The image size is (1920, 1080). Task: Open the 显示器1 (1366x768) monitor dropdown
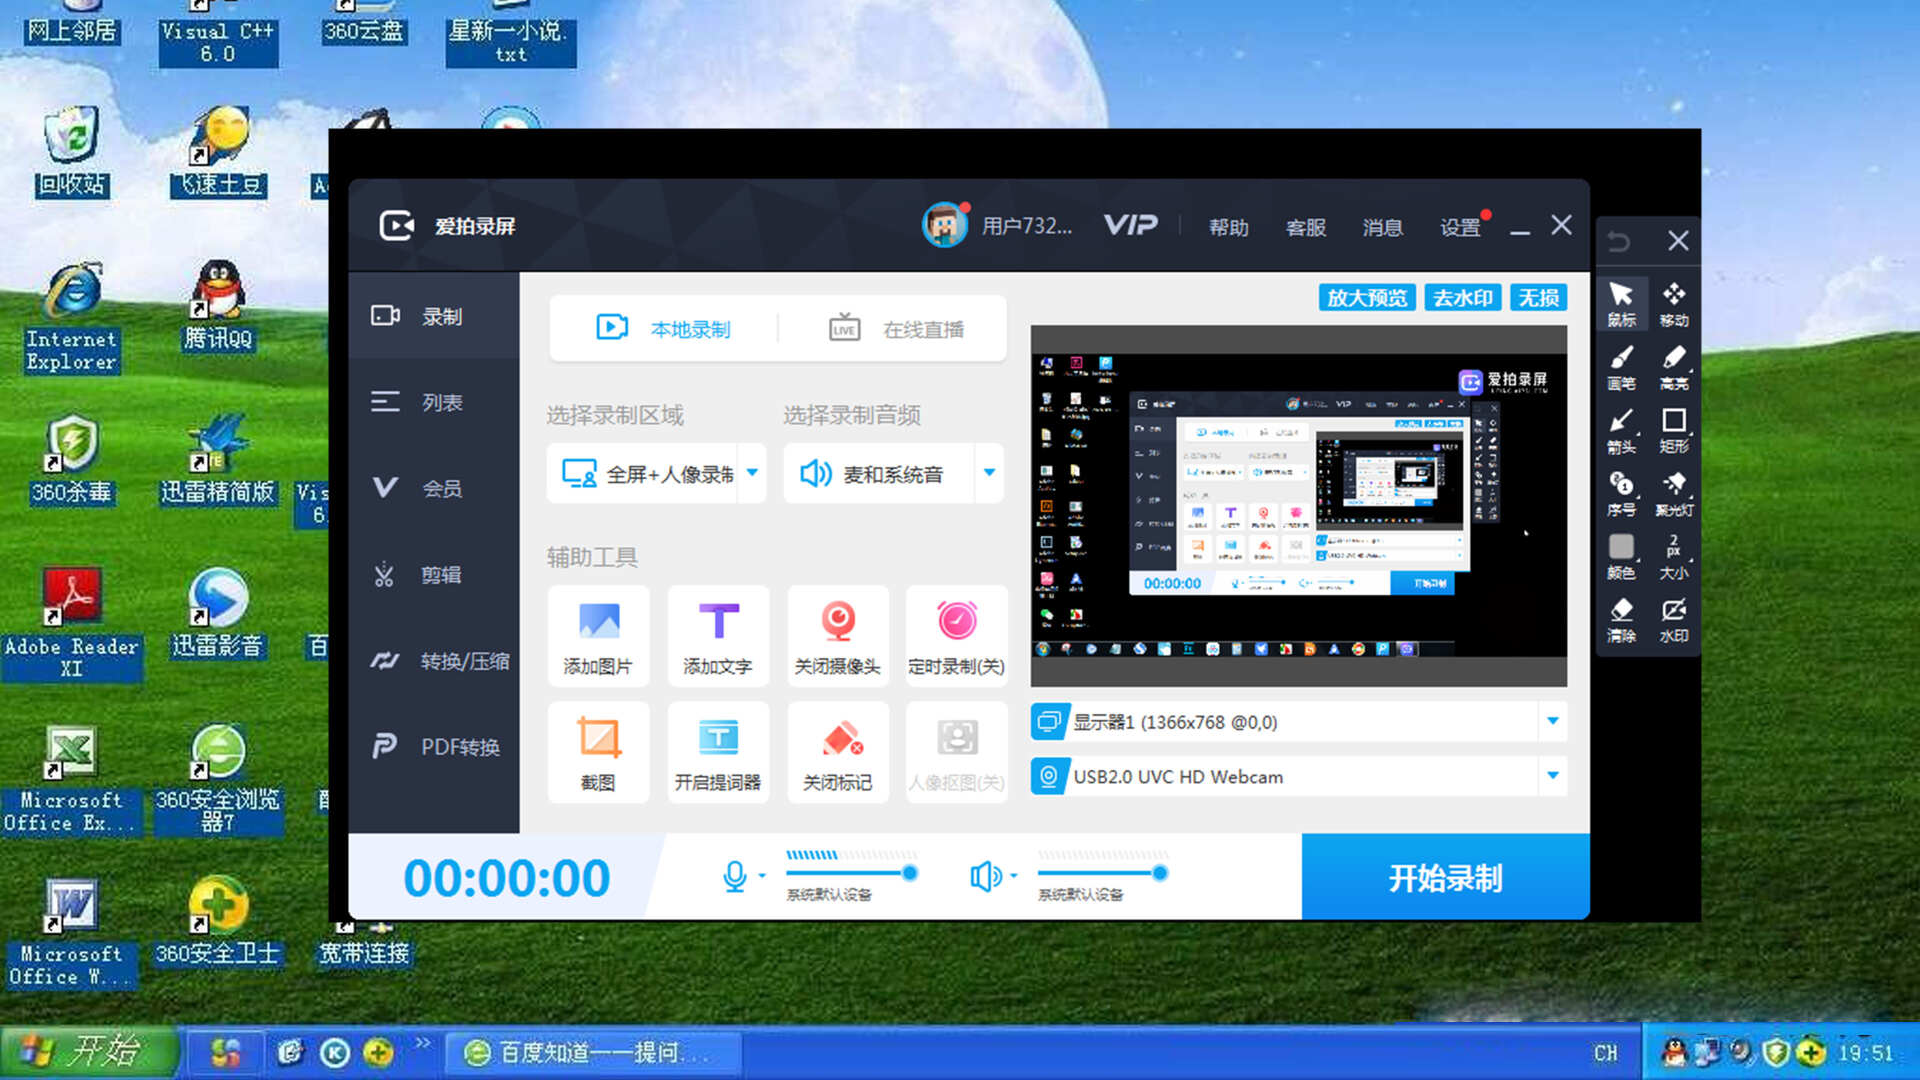(1298, 722)
